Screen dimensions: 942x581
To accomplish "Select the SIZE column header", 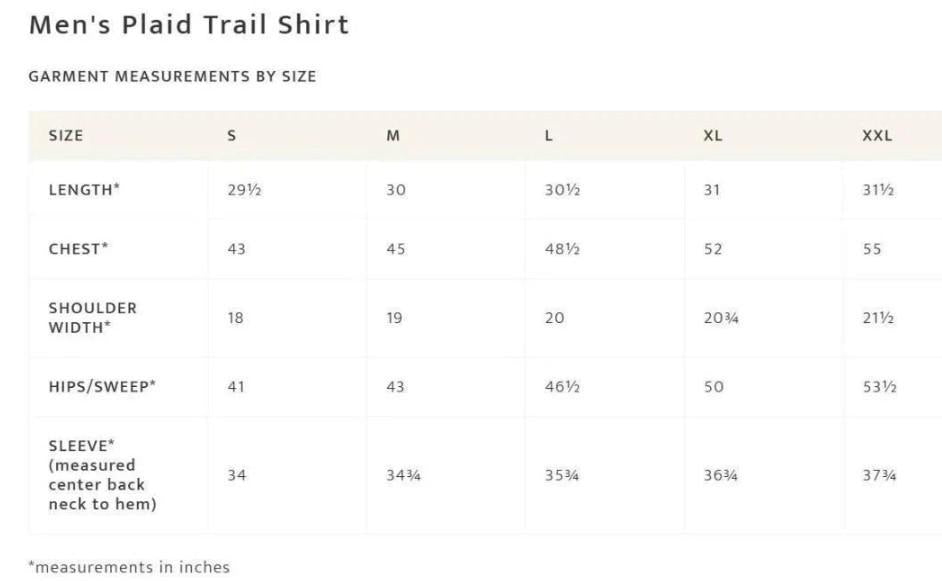I will (66, 136).
